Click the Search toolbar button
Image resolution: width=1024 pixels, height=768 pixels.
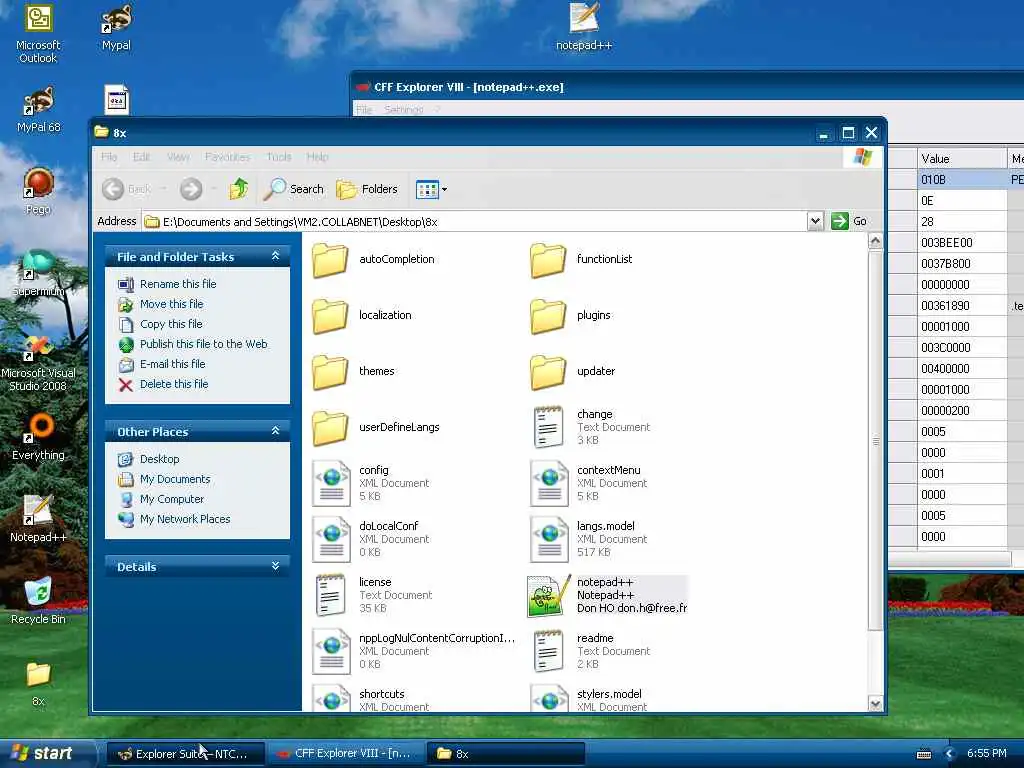(294, 189)
